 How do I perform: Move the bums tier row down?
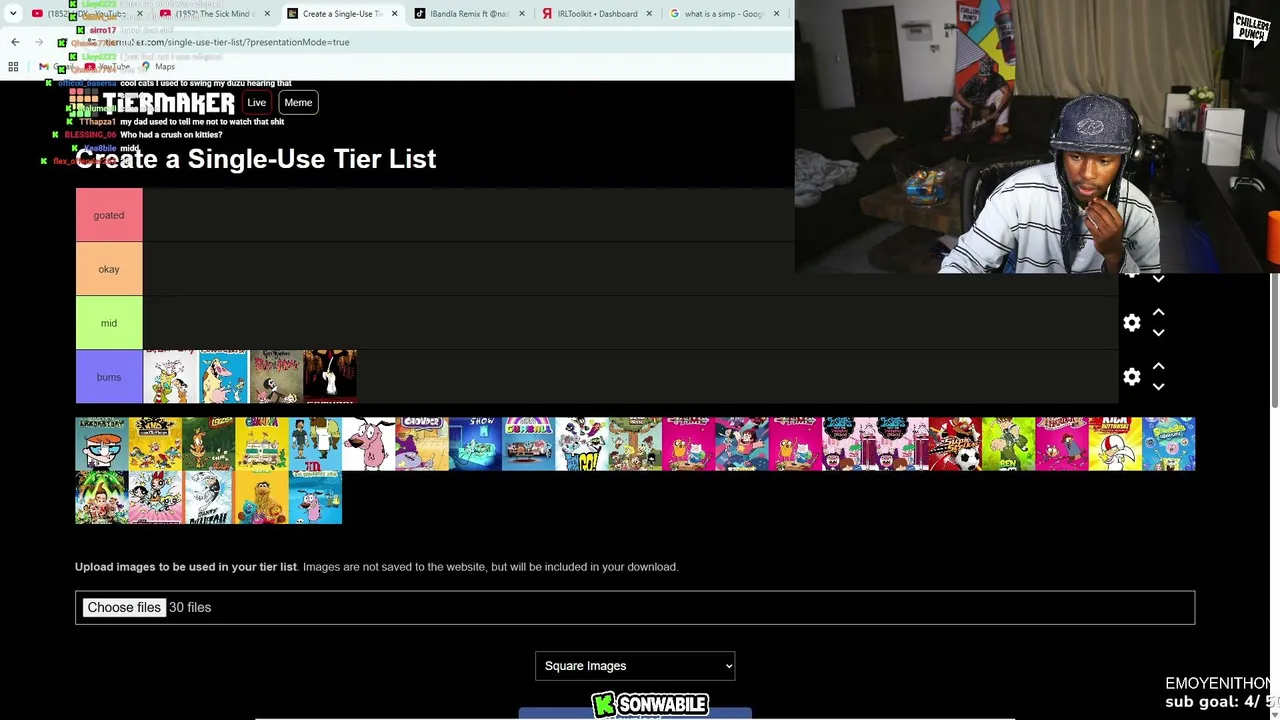pos(1158,387)
